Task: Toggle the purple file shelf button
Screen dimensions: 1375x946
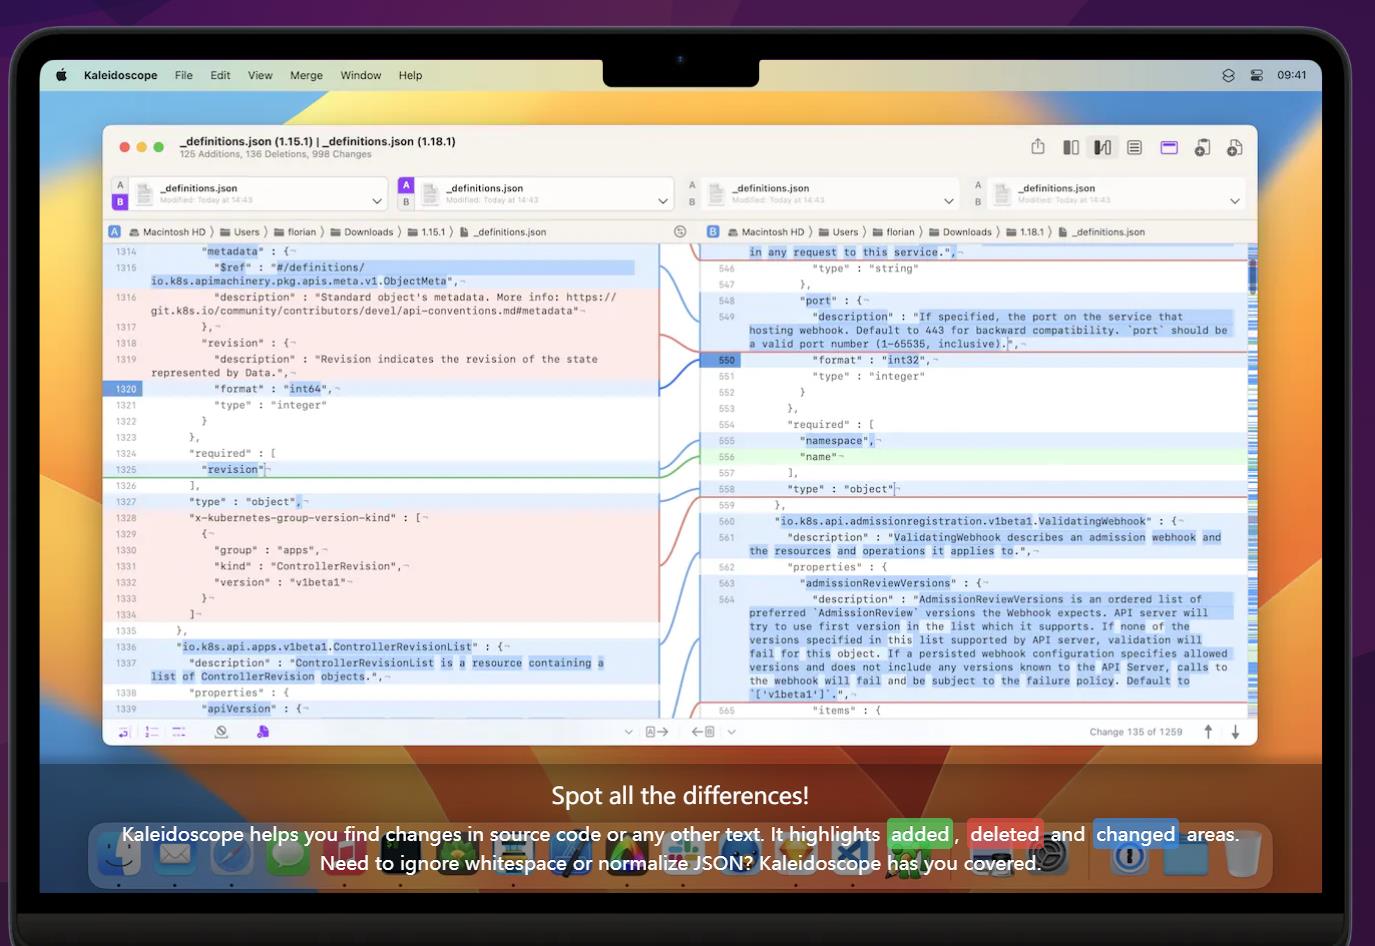Action: click(1168, 147)
